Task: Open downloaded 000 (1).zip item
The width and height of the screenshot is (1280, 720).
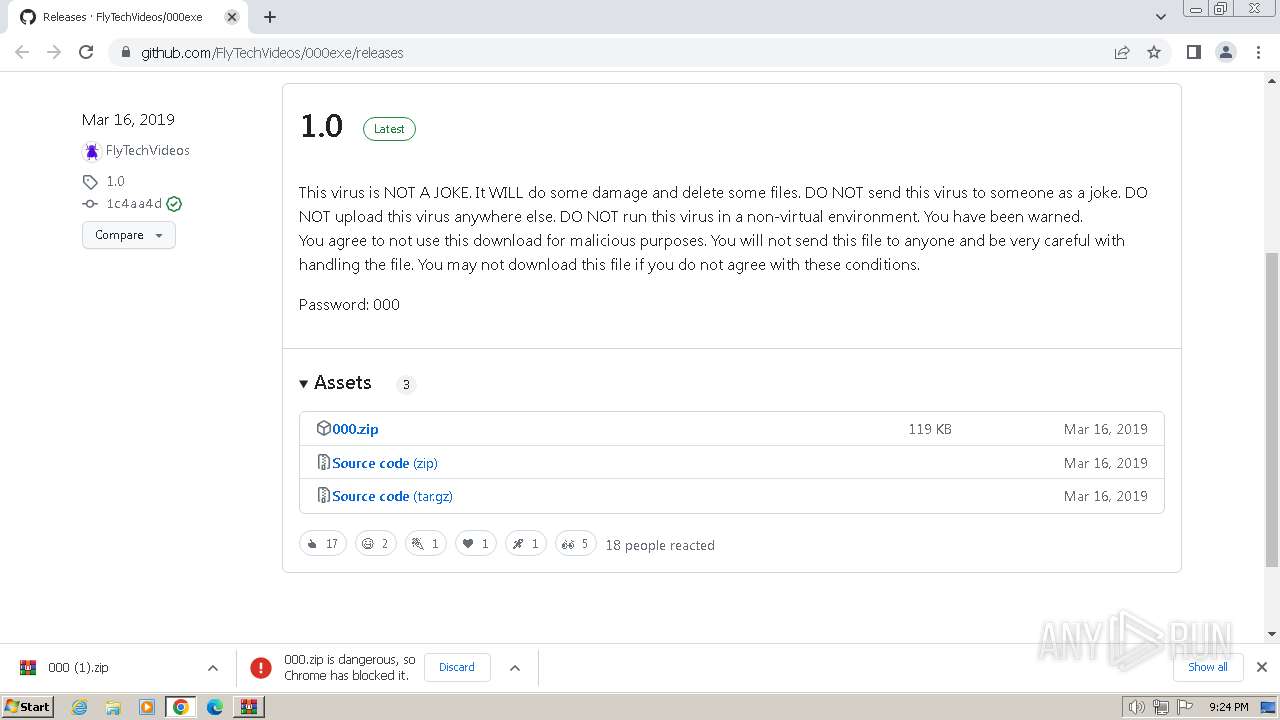Action: (78, 667)
